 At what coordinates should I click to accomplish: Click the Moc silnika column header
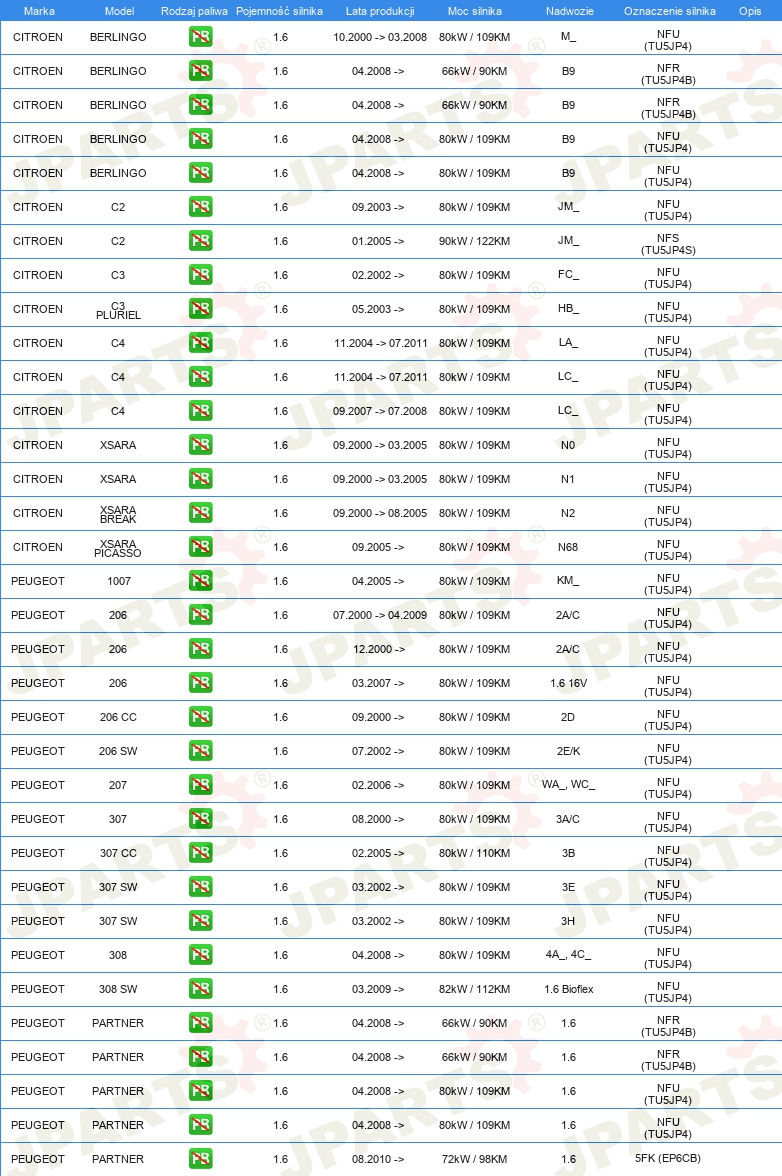[475, 11]
